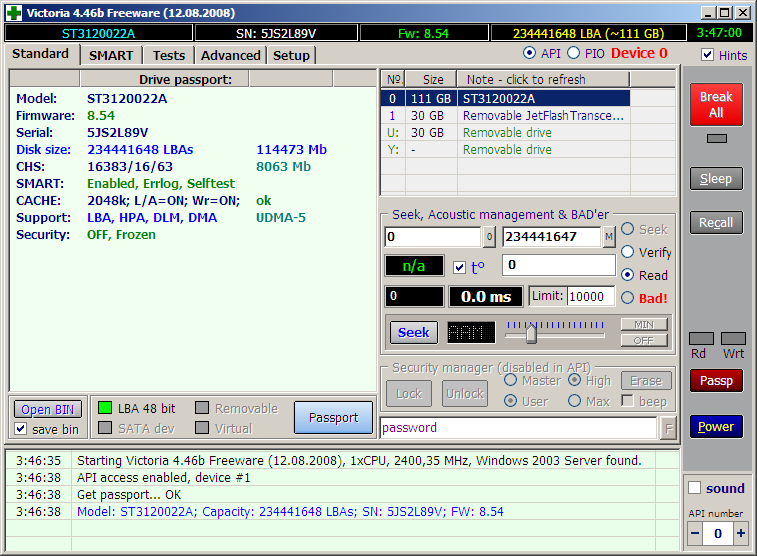
Task: Open the Tests tab
Action: 169,56
